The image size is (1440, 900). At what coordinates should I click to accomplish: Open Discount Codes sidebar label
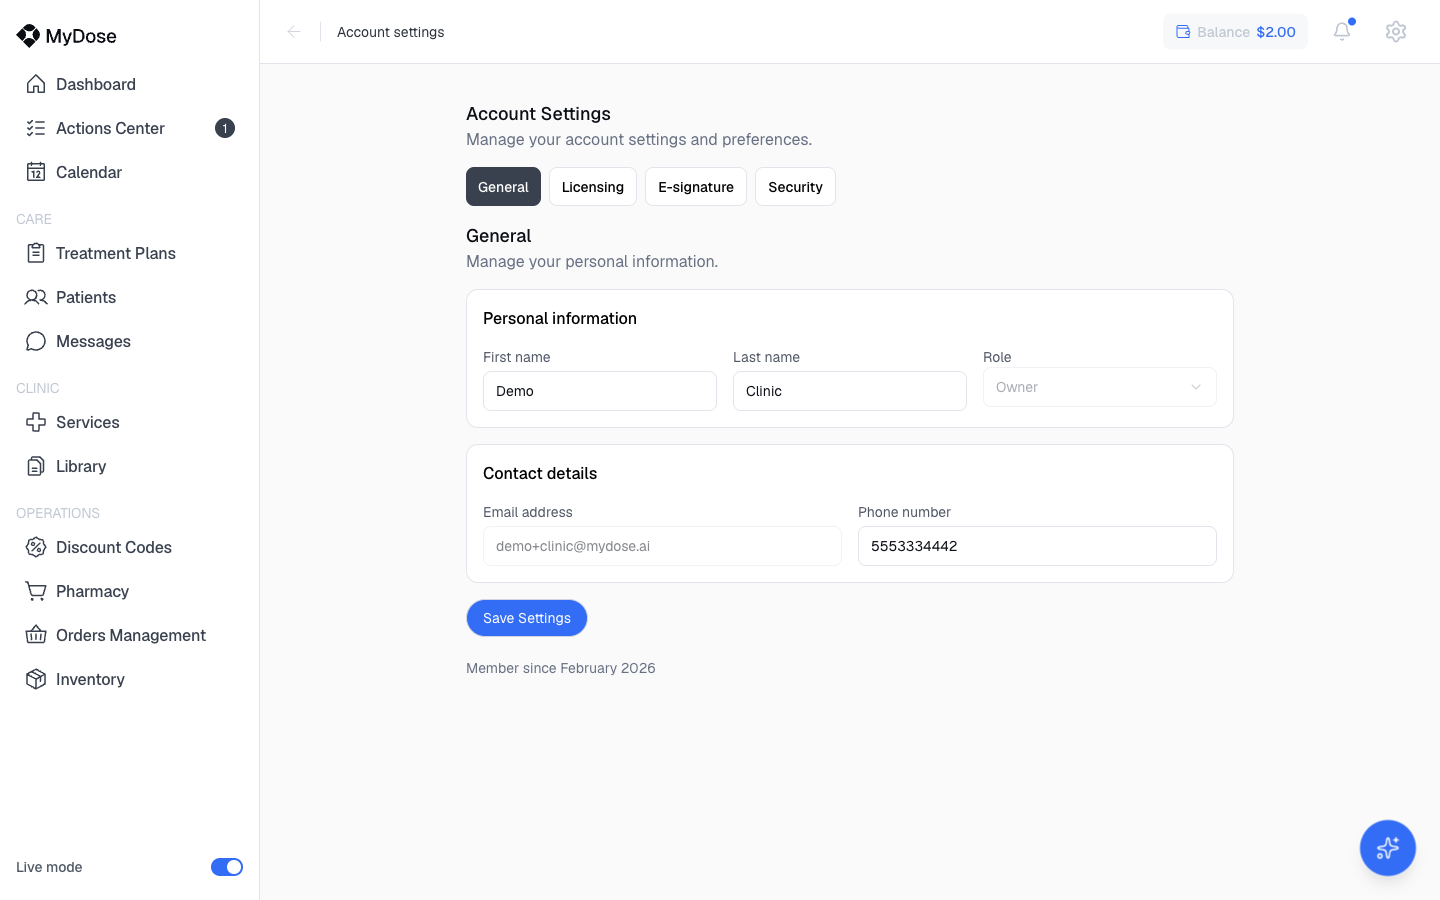114,547
